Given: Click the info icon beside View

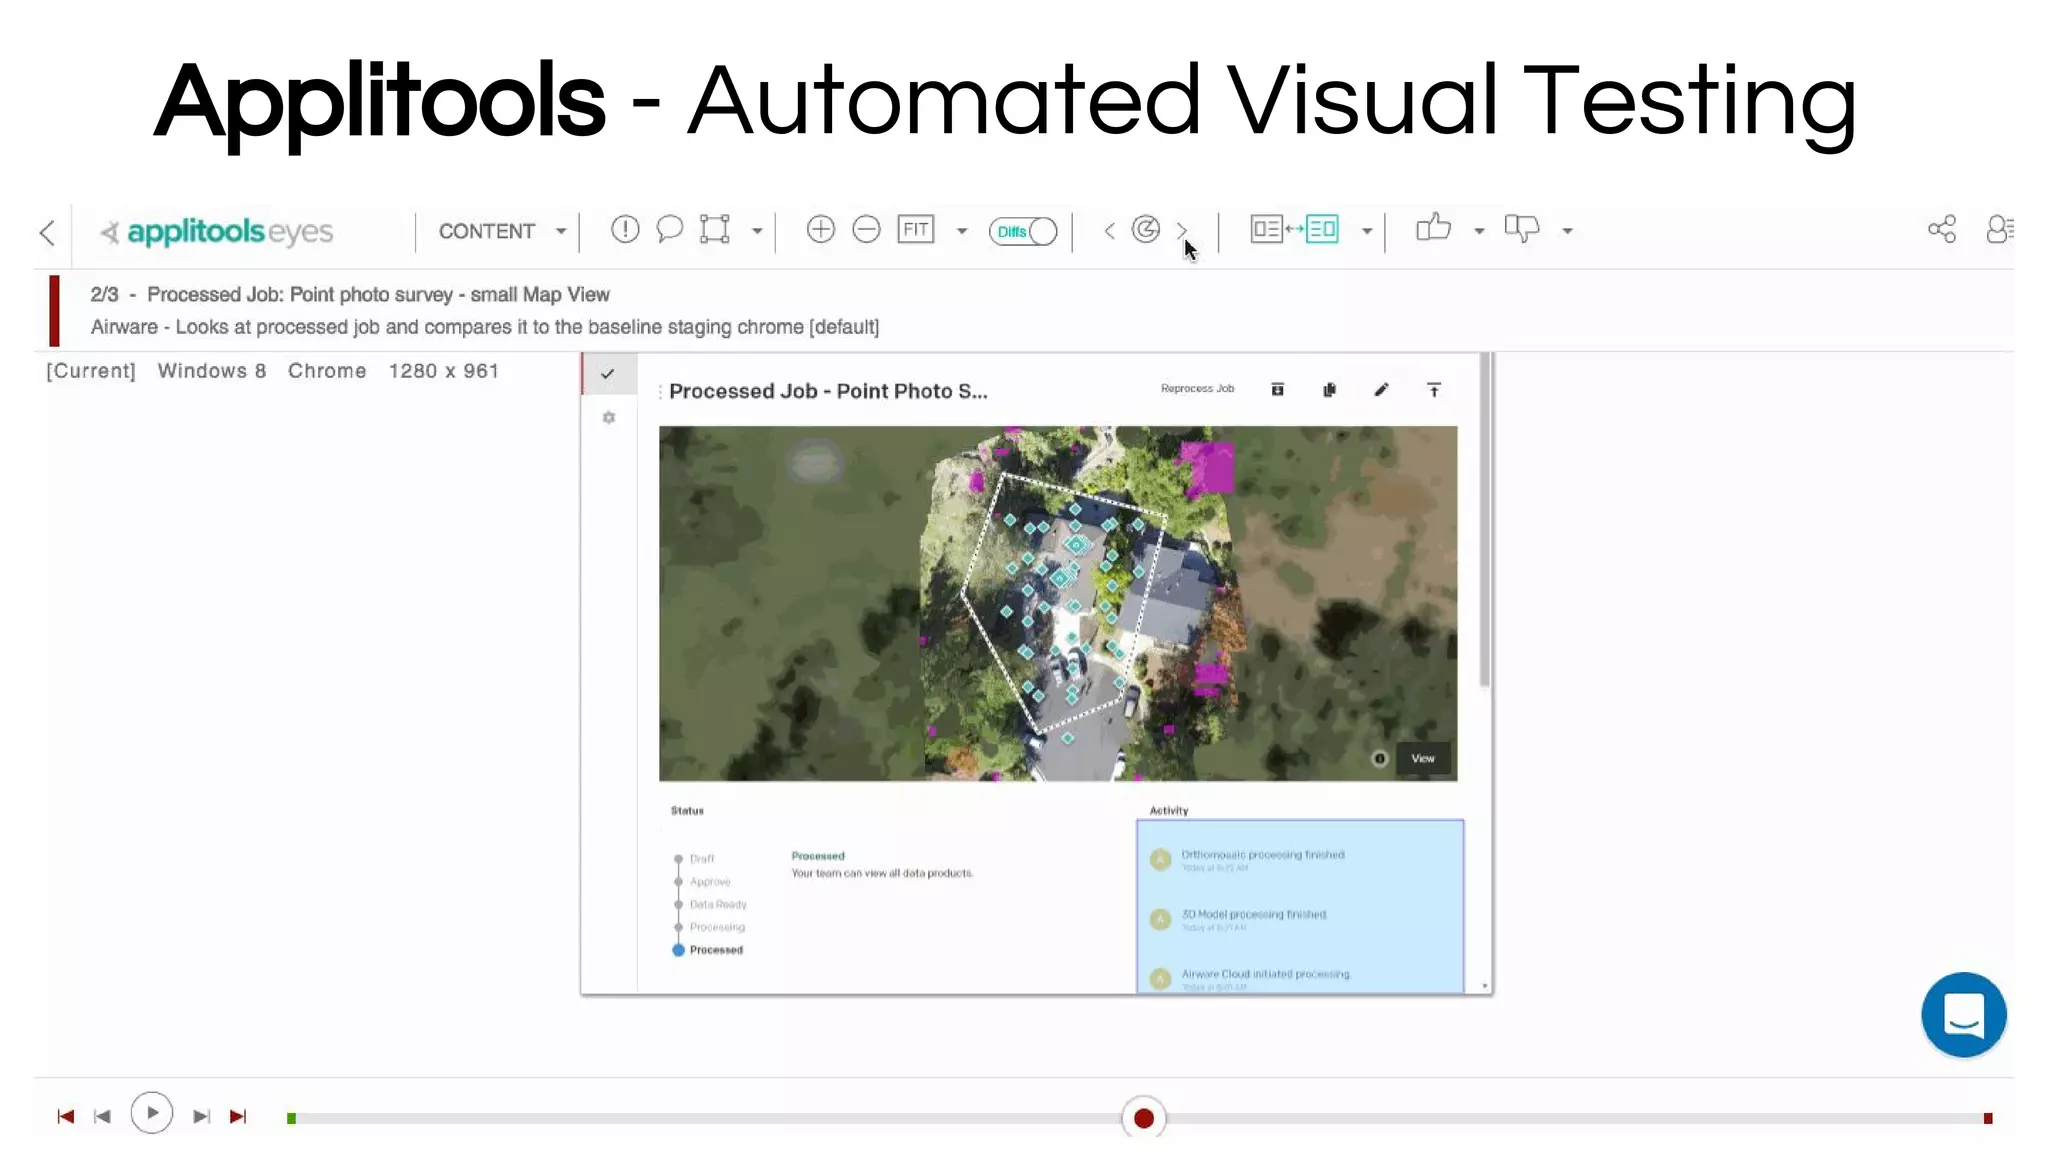Looking at the screenshot, I should pyautogui.click(x=1379, y=758).
